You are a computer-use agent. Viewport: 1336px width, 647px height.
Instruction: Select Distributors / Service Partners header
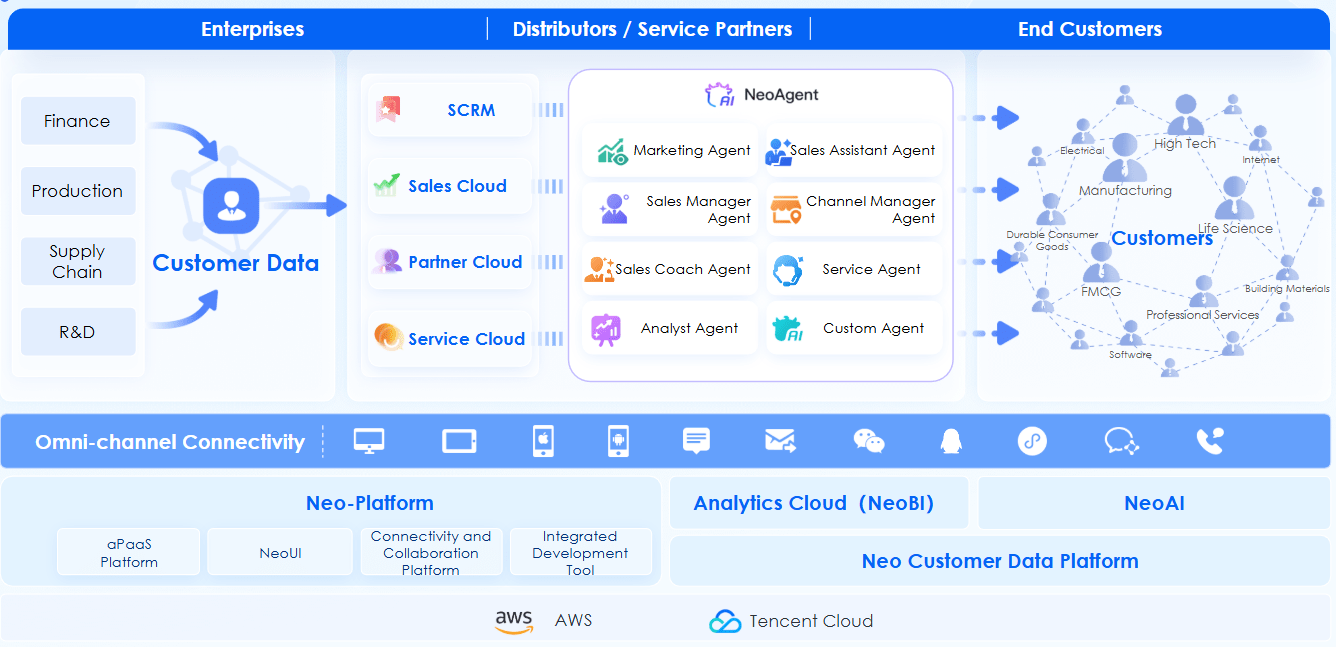(652, 29)
